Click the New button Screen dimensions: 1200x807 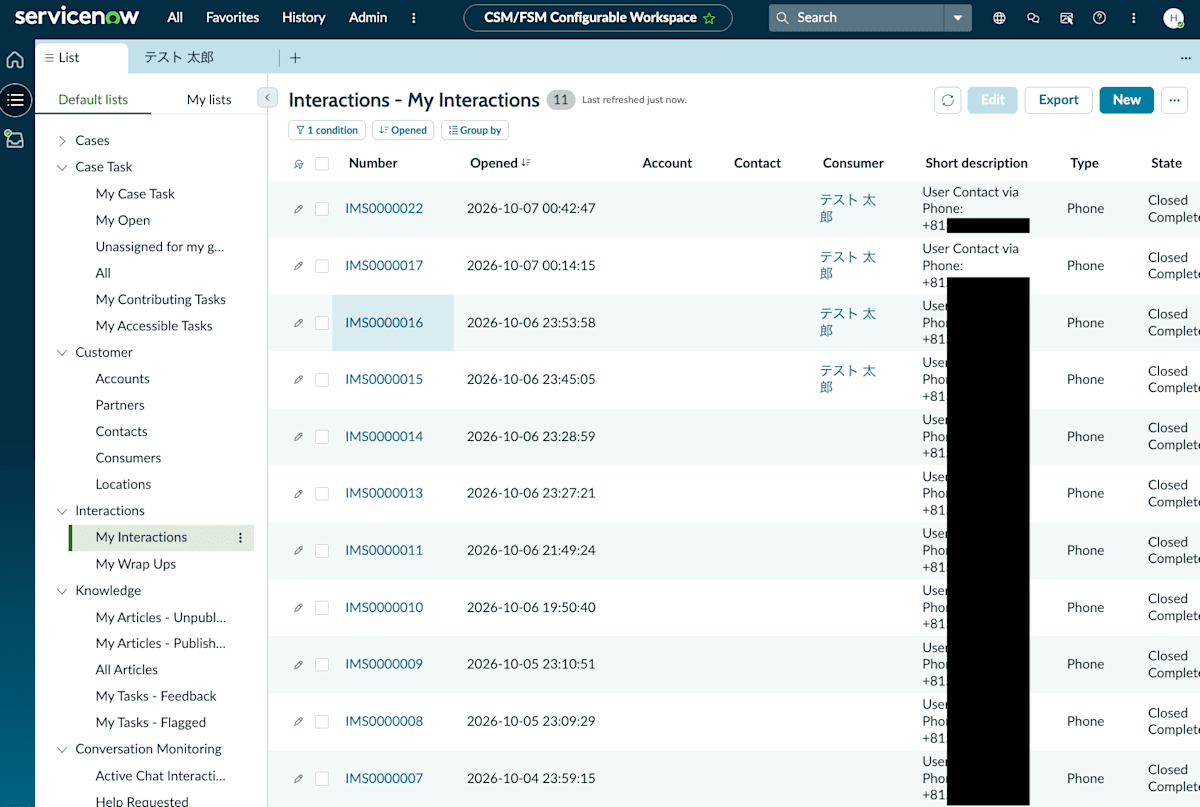pos(1126,100)
